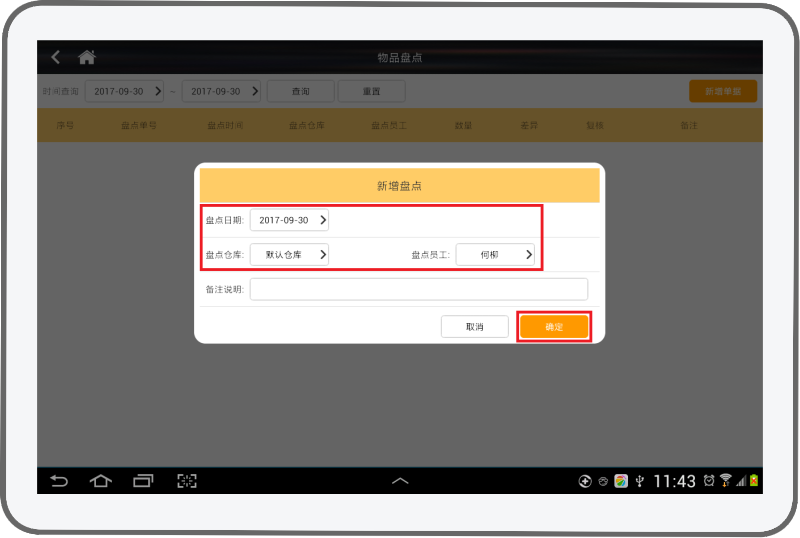Tap the clock showing 11:43 in status bar
Screen dimensions: 800x538
click(x=674, y=481)
